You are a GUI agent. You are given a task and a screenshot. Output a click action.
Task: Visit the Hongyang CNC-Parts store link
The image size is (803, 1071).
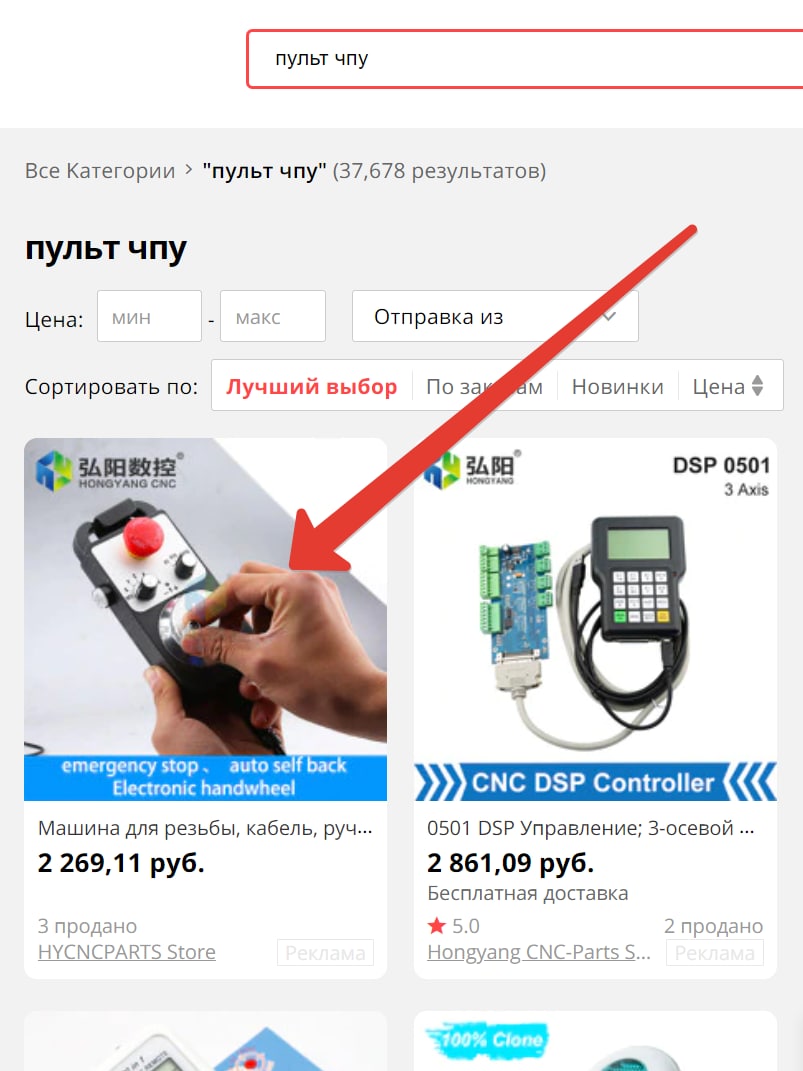click(x=539, y=952)
